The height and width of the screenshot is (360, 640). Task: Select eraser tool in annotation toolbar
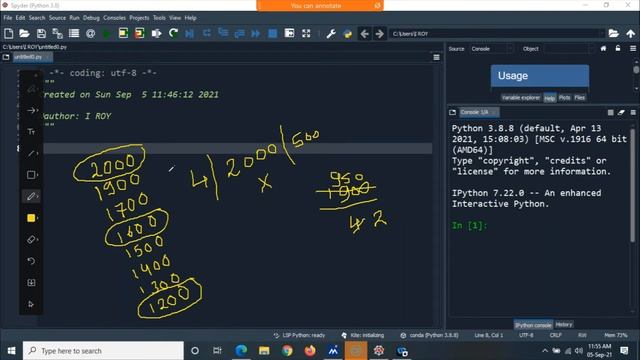tap(31, 240)
